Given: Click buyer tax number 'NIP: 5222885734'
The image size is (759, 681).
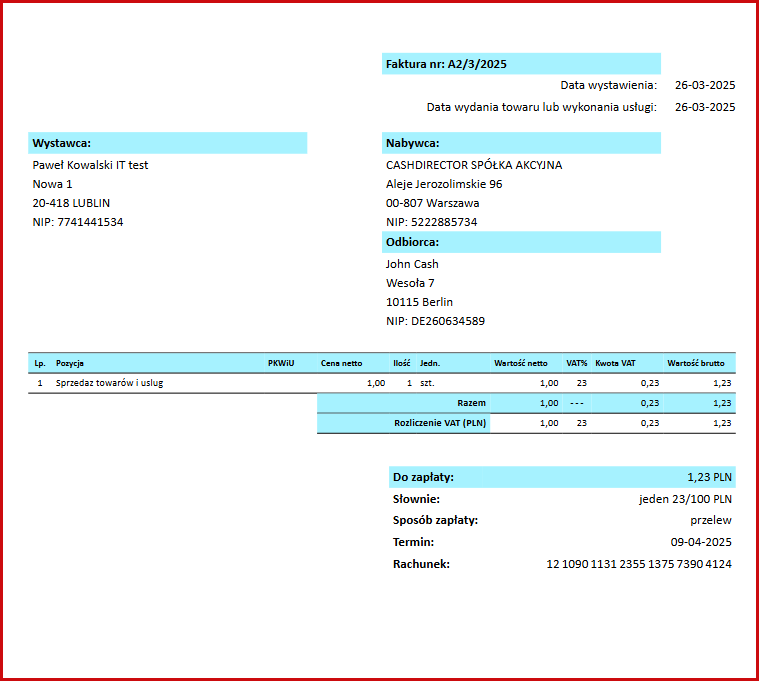Looking at the screenshot, I should pyautogui.click(x=431, y=222).
